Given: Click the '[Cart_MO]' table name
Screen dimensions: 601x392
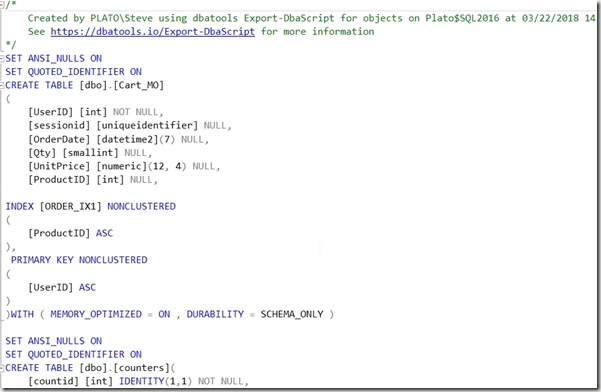Looking at the screenshot, I should (138, 85).
